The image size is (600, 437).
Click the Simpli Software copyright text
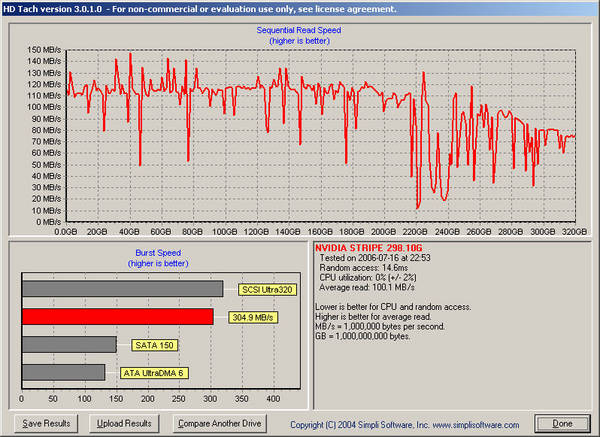405,425
